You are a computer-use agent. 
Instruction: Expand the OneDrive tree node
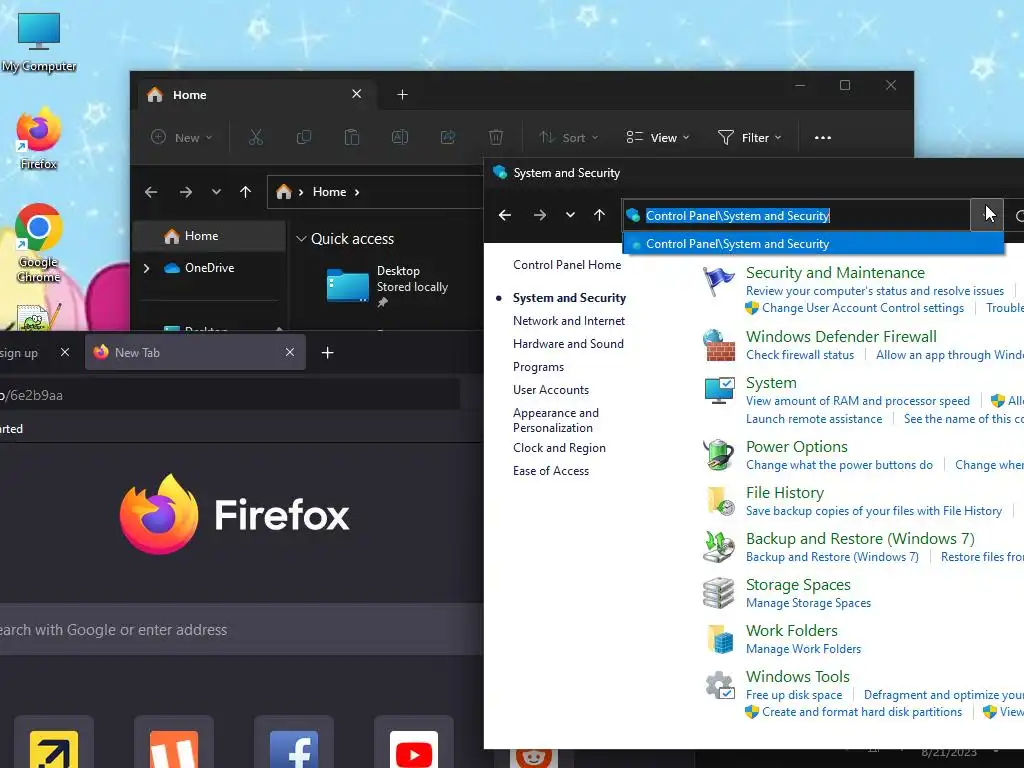coord(146,268)
